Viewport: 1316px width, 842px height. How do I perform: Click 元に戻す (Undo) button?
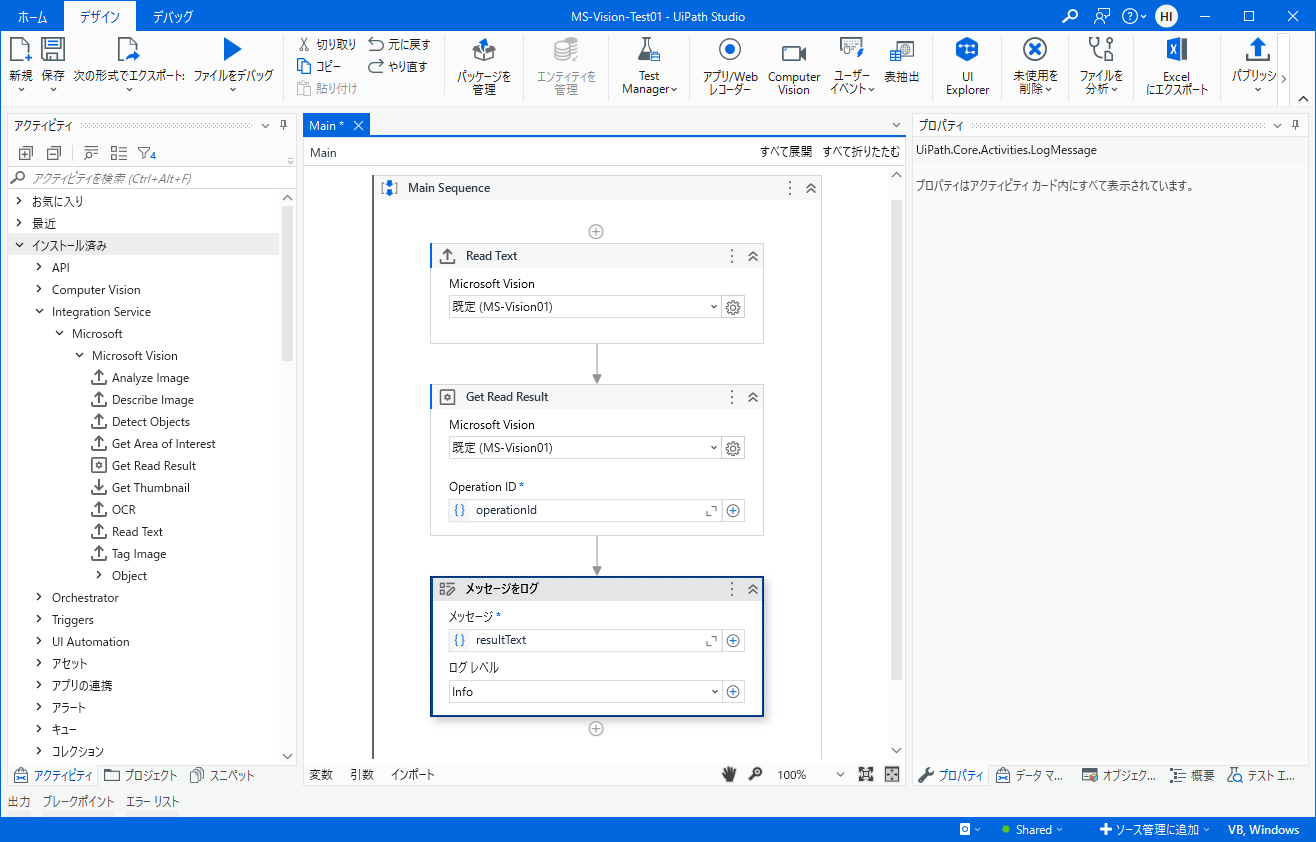pos(399,44)
